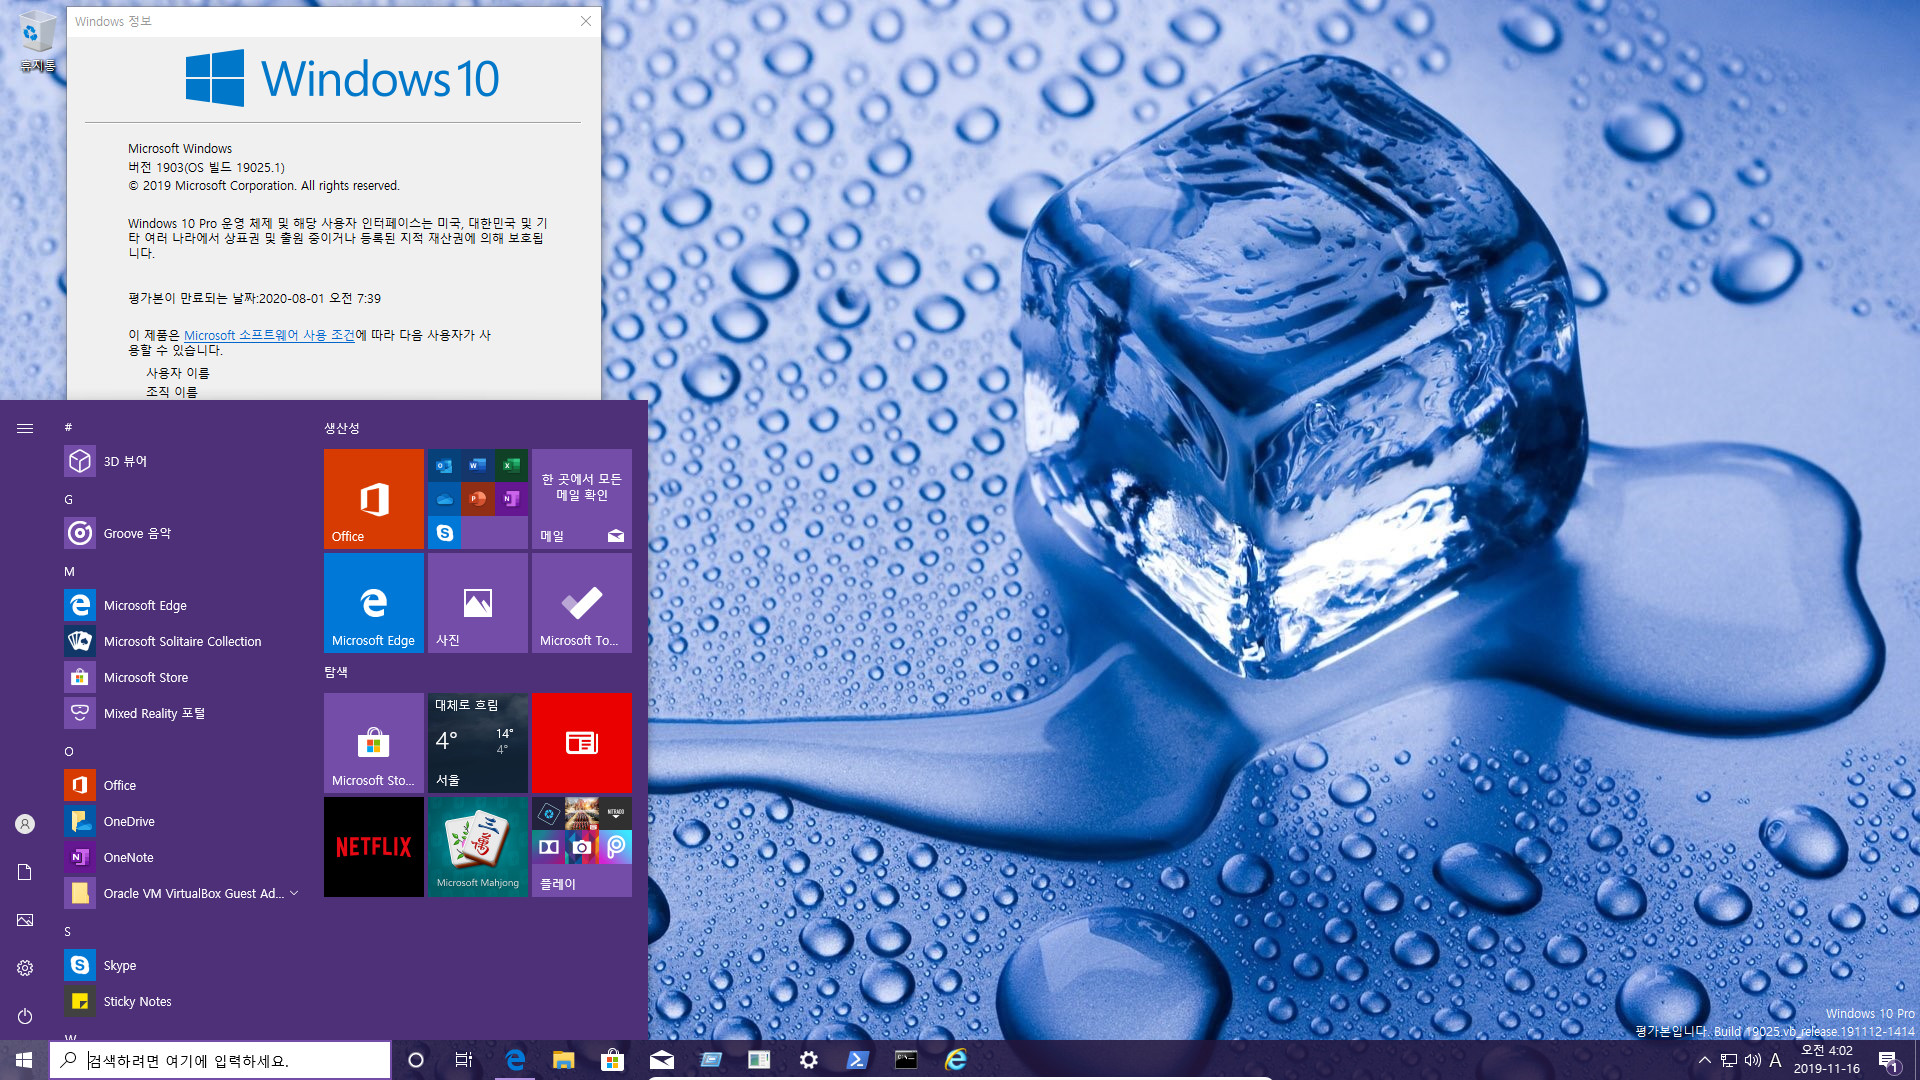The image size is (1920, 1080).
Task: Open Microsoft Store from the taskbar
Action: (612, 1060)
